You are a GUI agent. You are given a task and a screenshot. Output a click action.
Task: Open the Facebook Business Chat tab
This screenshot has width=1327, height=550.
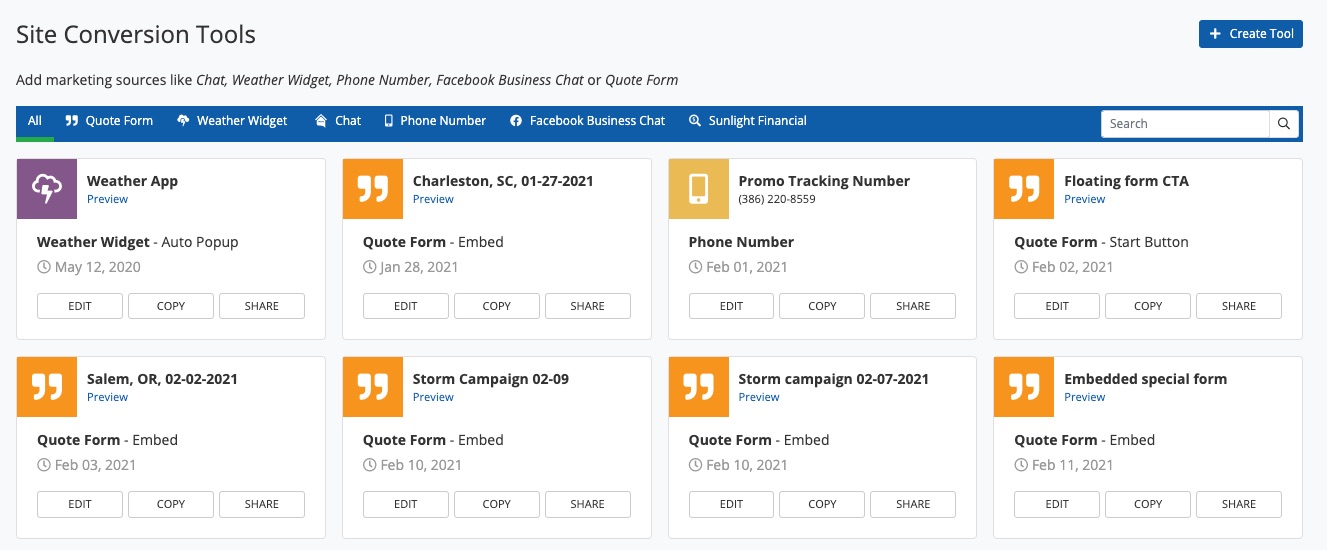click(587, 121)
